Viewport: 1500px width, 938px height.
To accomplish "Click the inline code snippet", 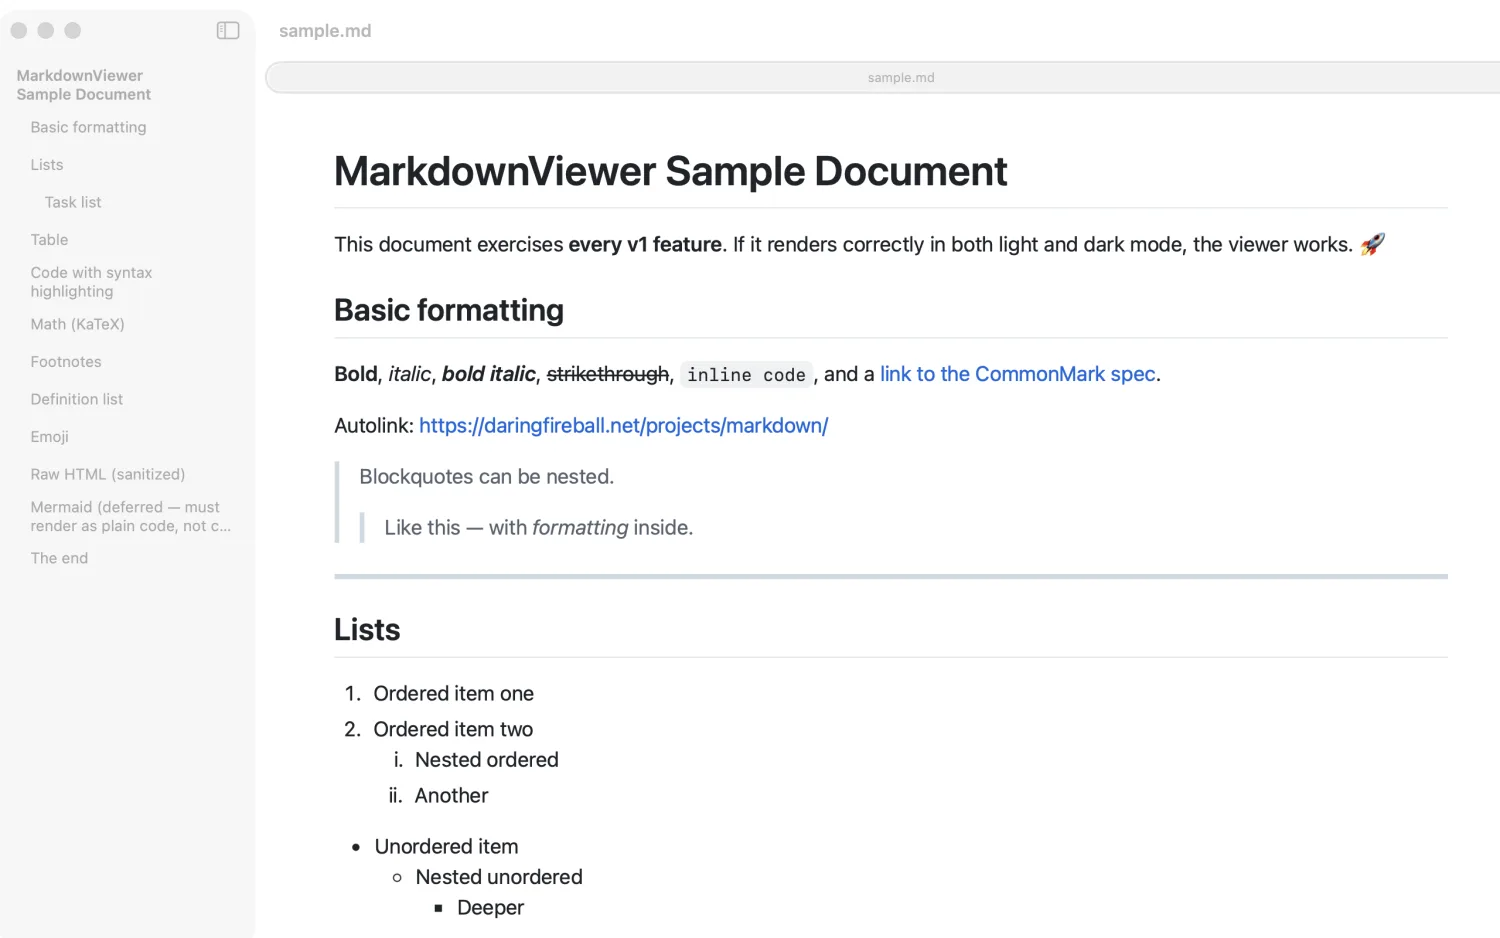I will 746,375.
